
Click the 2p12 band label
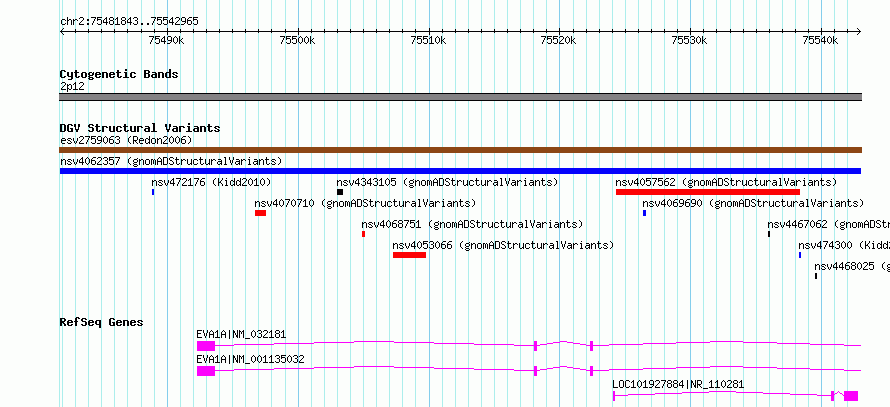click(x=72, y=86)
